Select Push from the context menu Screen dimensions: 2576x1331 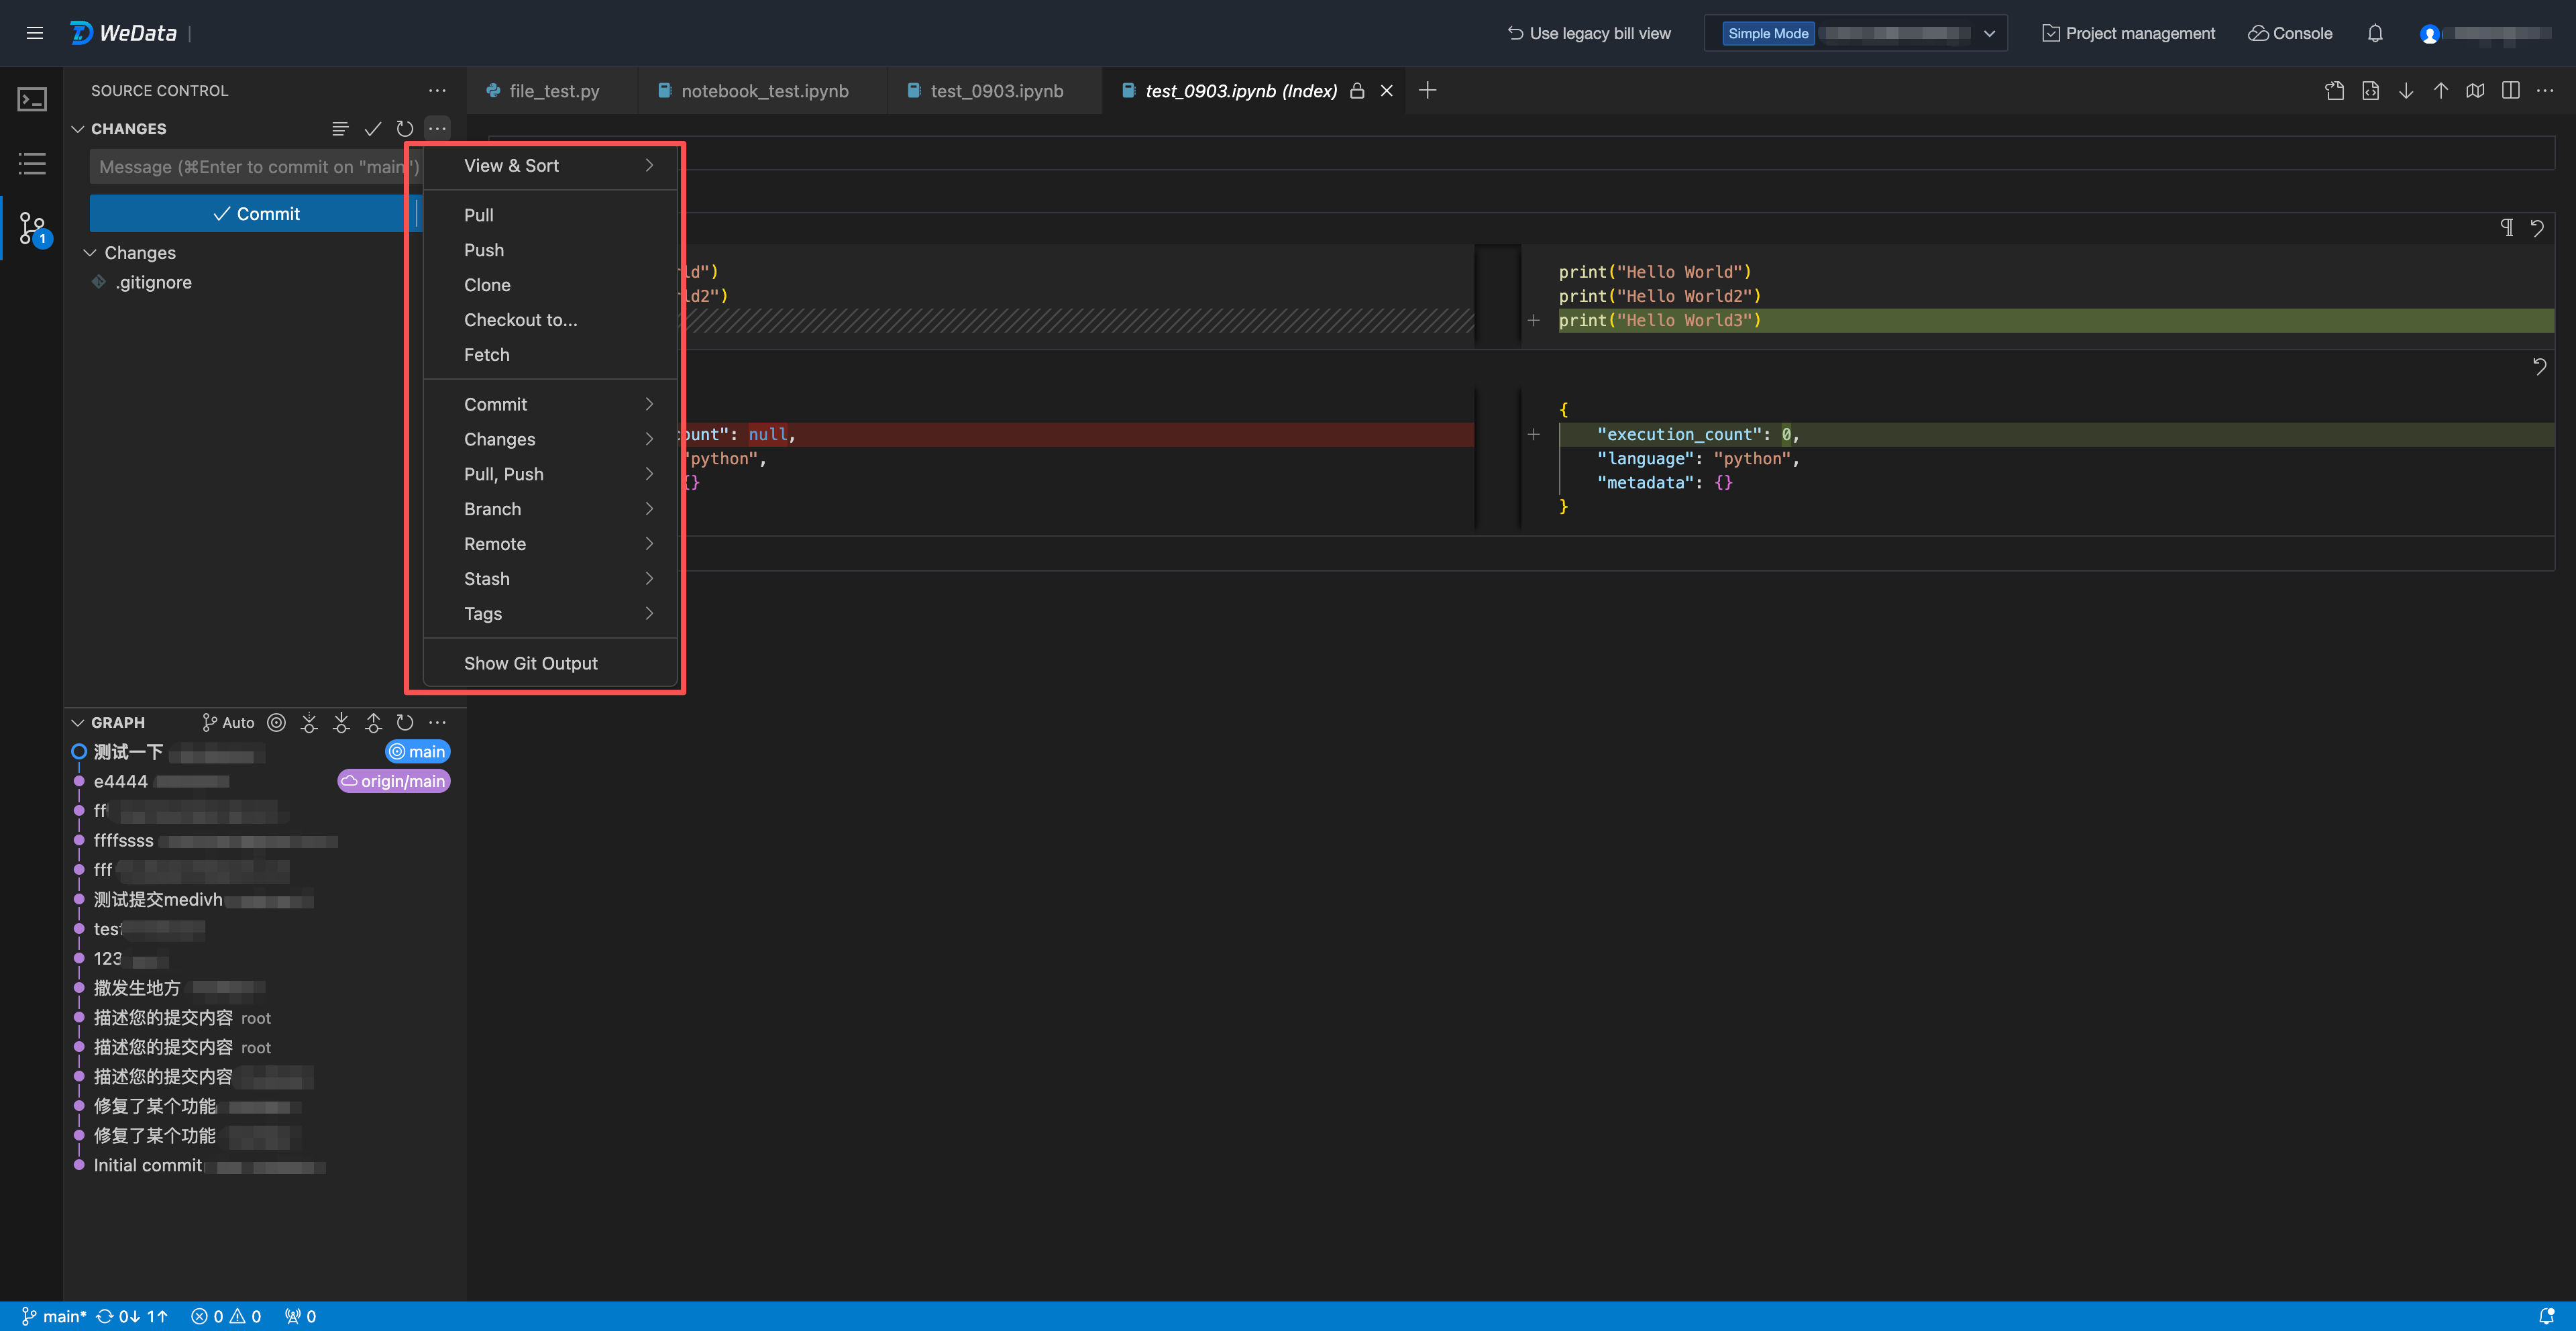tap(484, 250)
